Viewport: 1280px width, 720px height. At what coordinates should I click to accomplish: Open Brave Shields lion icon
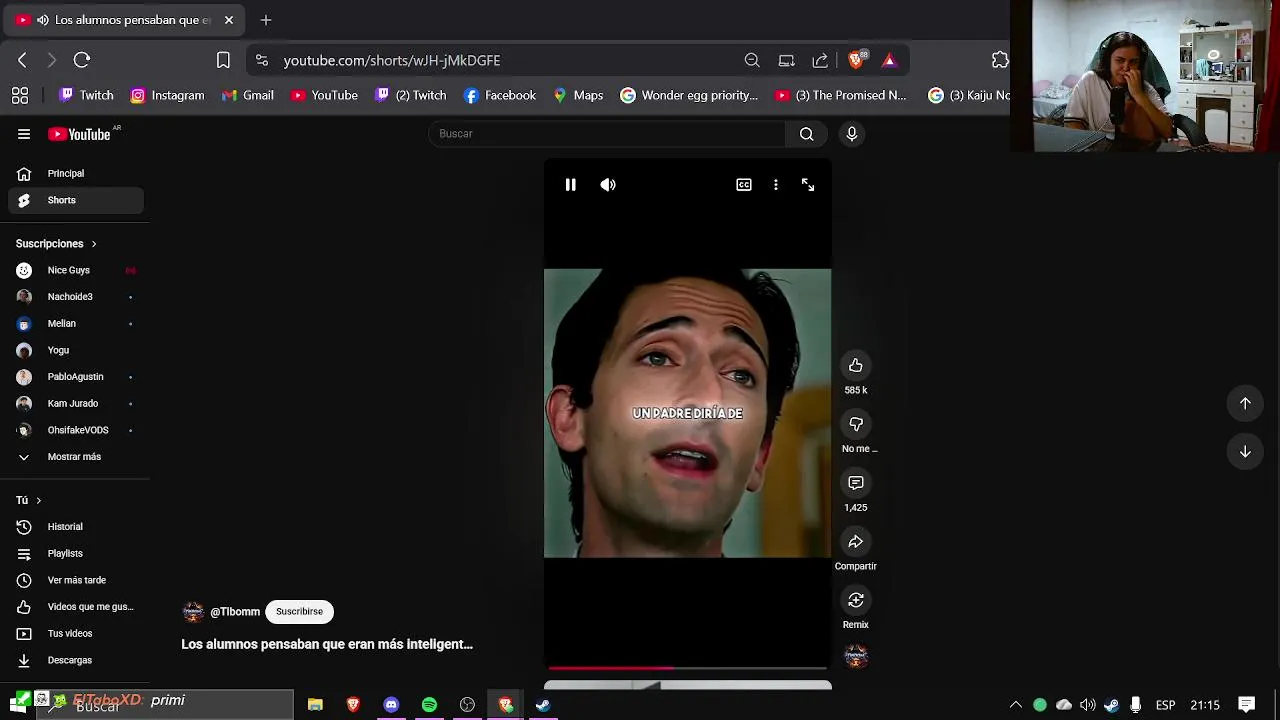[x=856, y=60]
